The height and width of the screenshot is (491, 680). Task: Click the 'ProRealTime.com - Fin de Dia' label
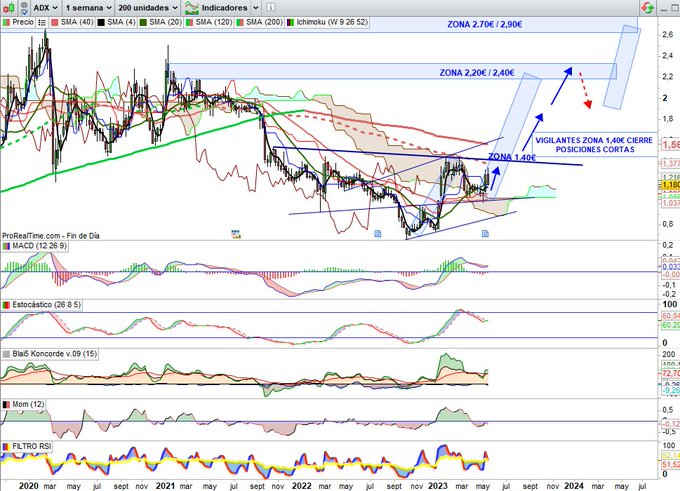tap(51, 236)
